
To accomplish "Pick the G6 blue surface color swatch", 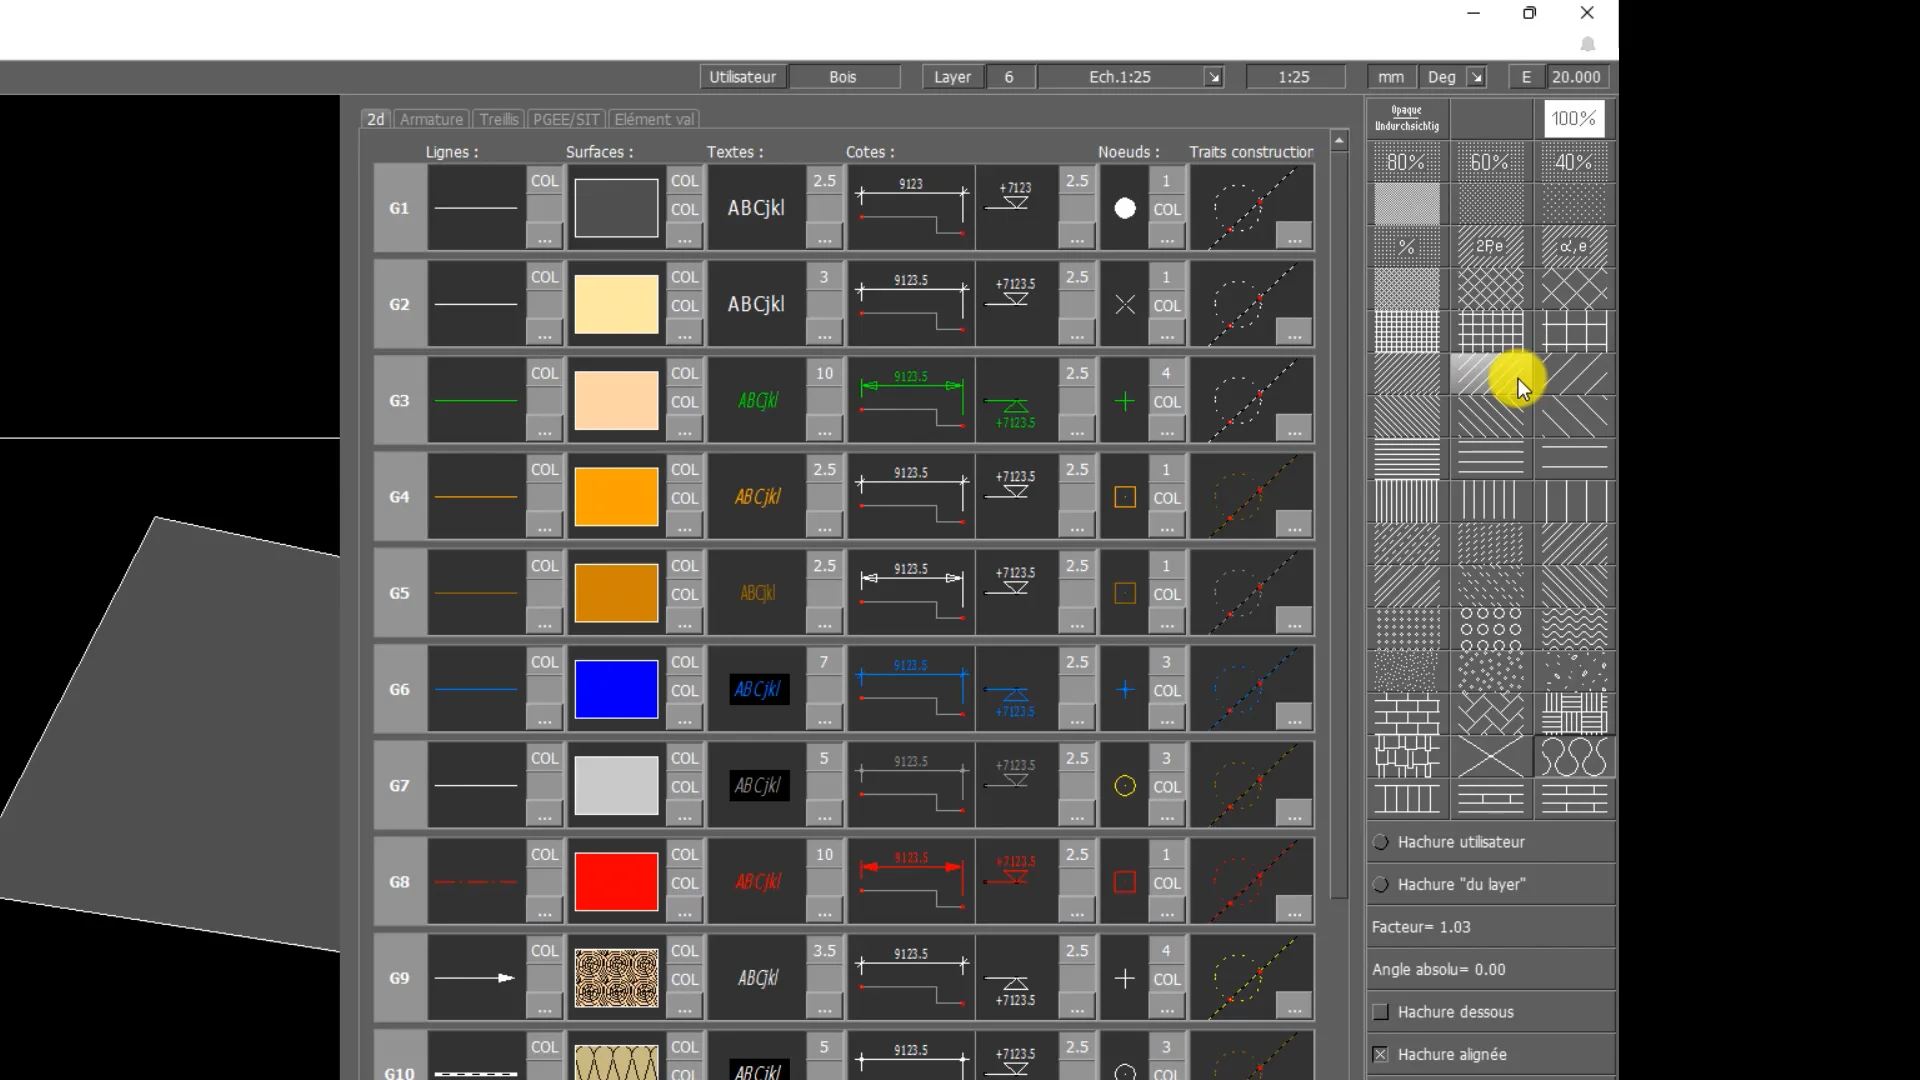I will click(x=616, y=689).
